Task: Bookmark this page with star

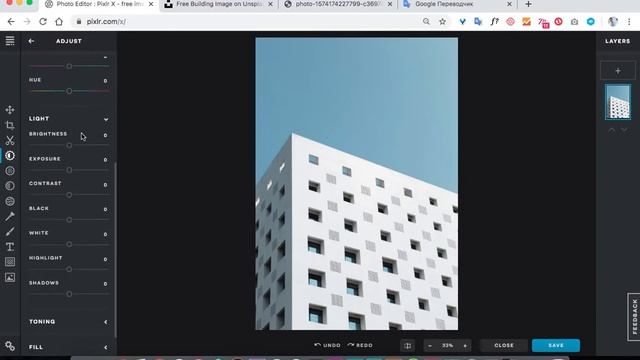Action: [442, 22]
